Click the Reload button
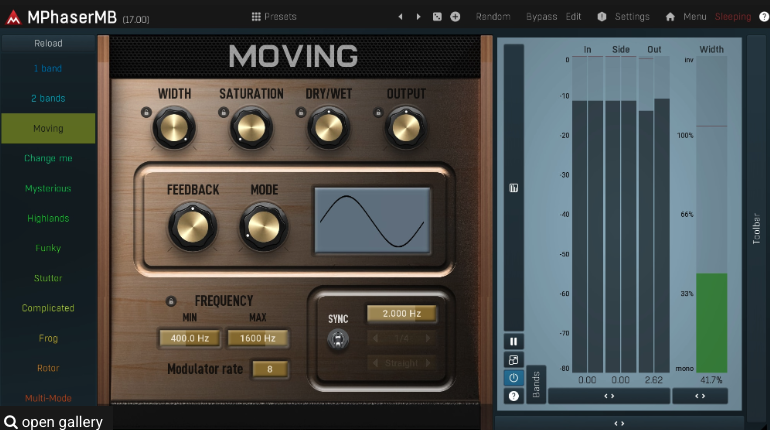 coord(48,44)
